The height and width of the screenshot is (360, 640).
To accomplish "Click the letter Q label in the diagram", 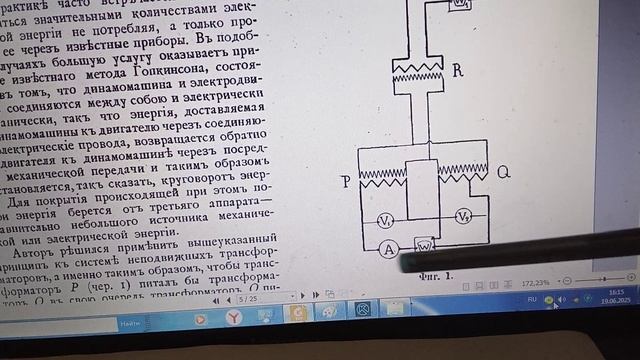I will pos(504,172).
